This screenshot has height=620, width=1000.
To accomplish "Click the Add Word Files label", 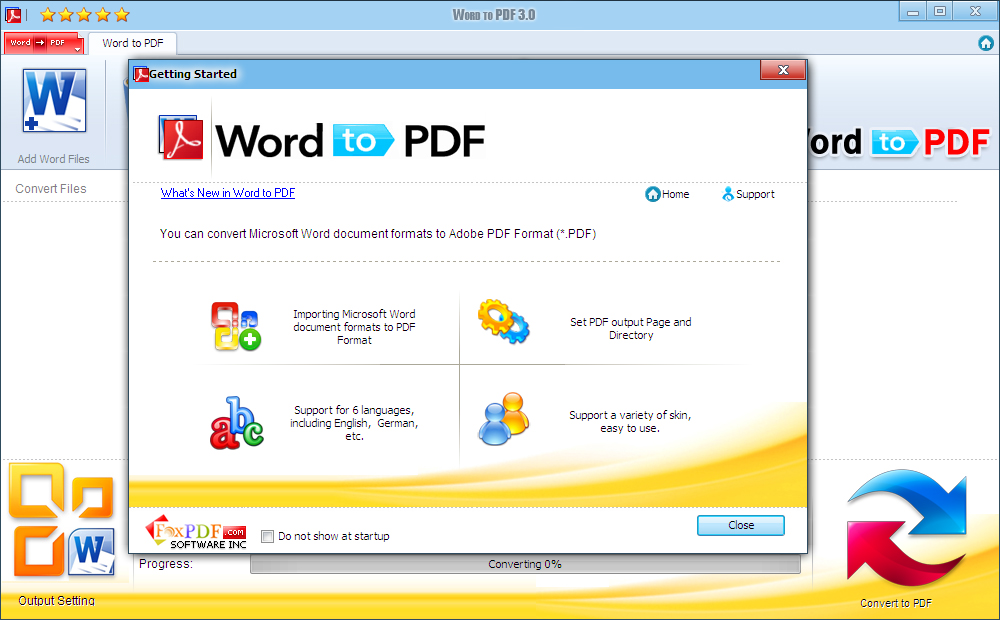I will pyautogui.click(x=54, y=159).
